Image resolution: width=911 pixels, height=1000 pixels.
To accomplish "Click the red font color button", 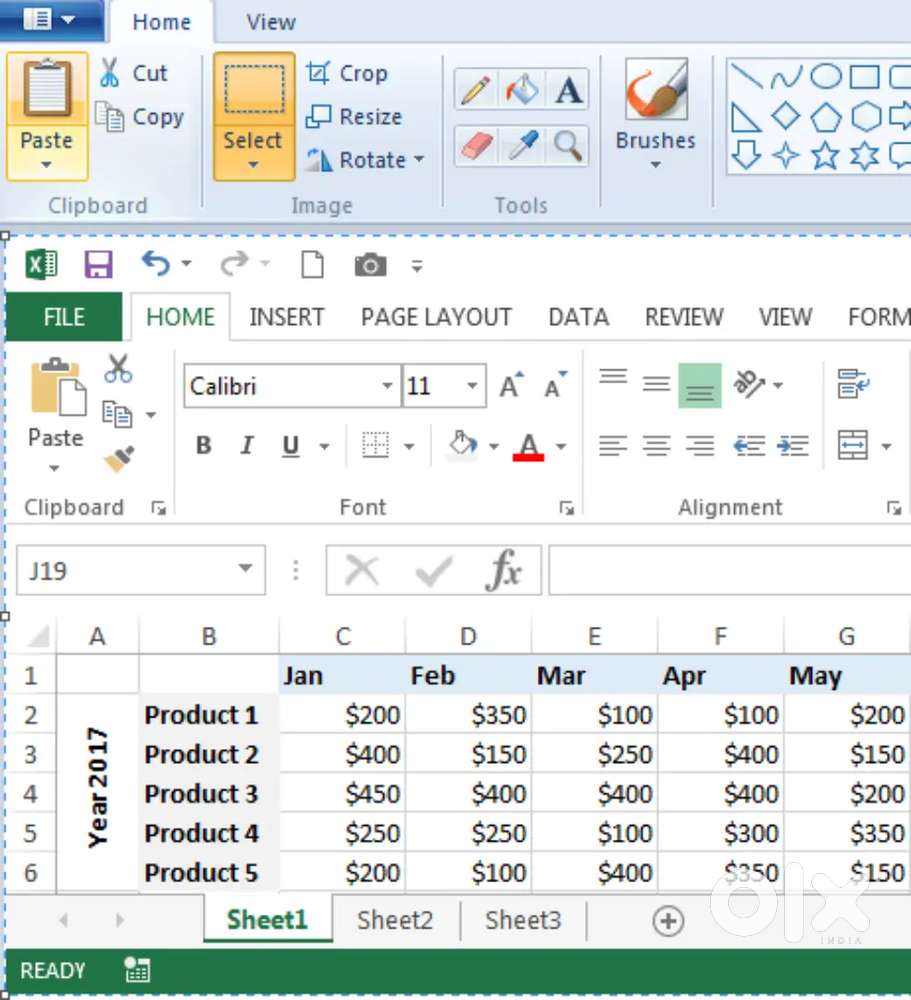I will tap(528, 446).
